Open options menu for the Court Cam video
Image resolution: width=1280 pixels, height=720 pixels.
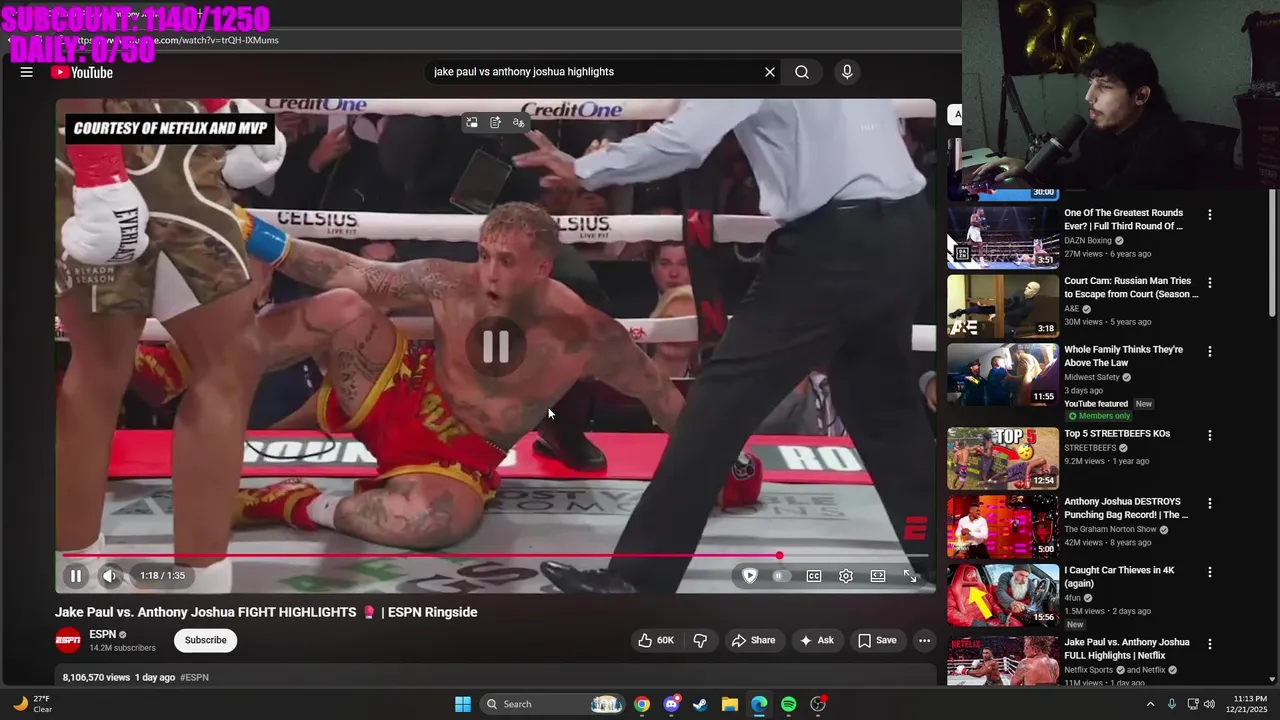[x=1210, y=283]
